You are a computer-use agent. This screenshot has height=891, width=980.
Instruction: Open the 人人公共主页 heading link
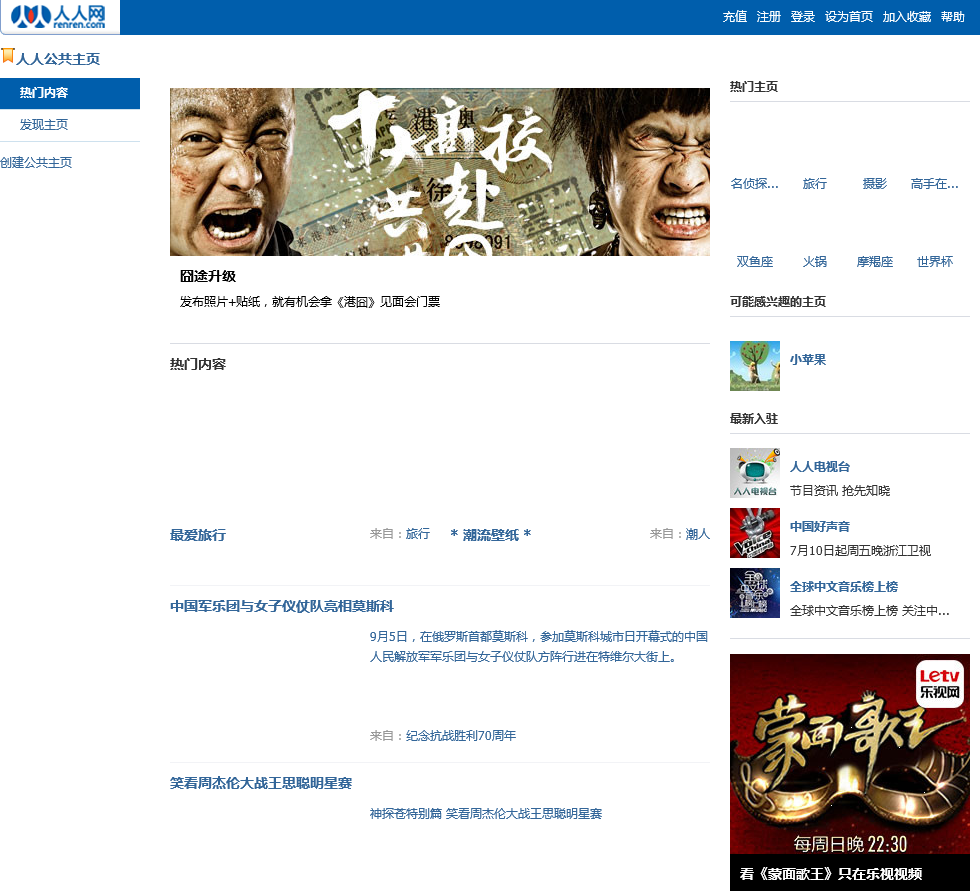tap(58, 59)
